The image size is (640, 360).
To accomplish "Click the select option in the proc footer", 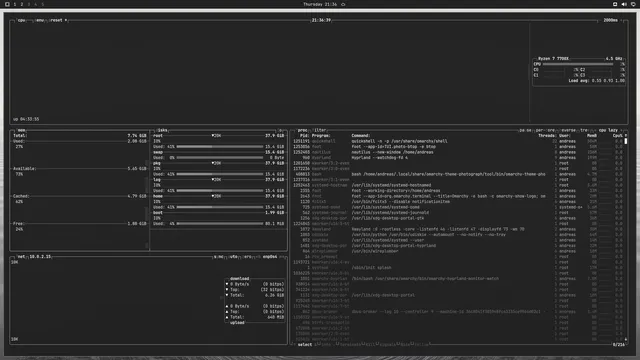I will [304, 344].
